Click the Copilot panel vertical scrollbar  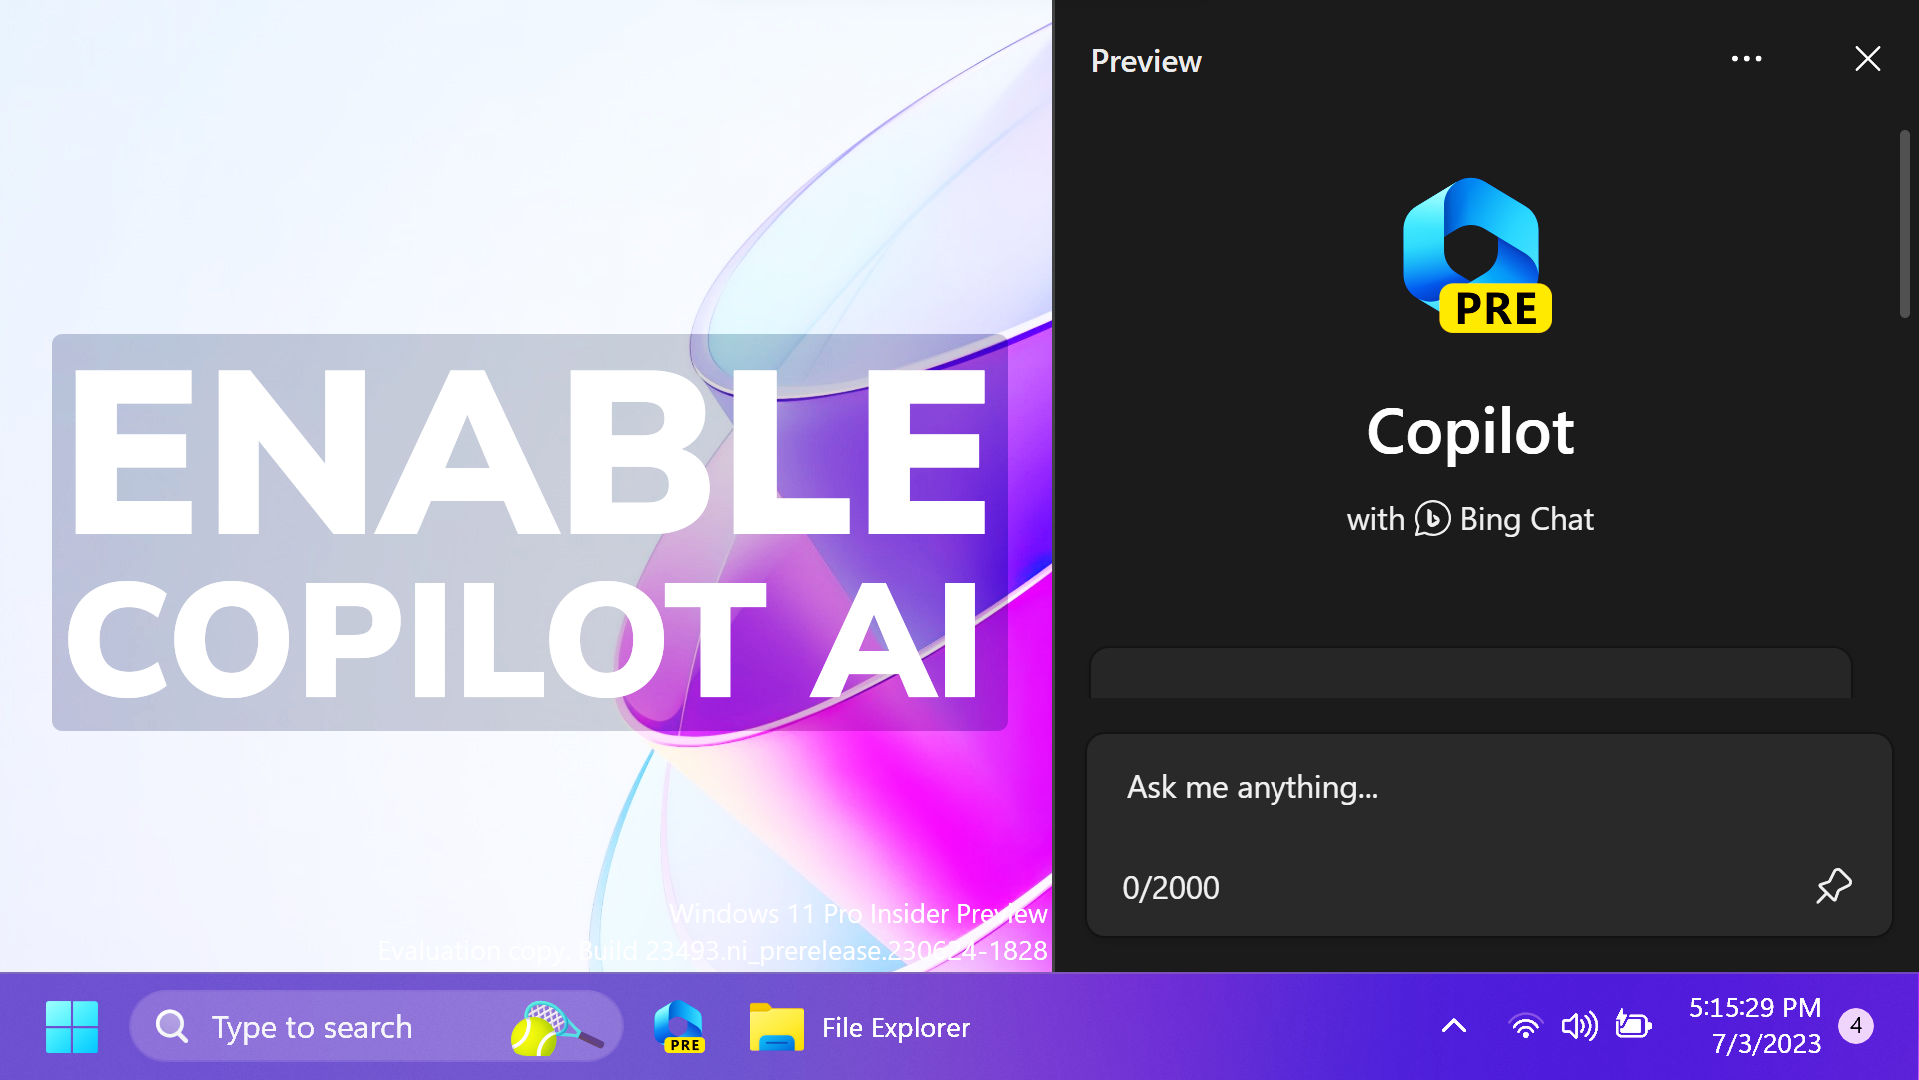1904,224
